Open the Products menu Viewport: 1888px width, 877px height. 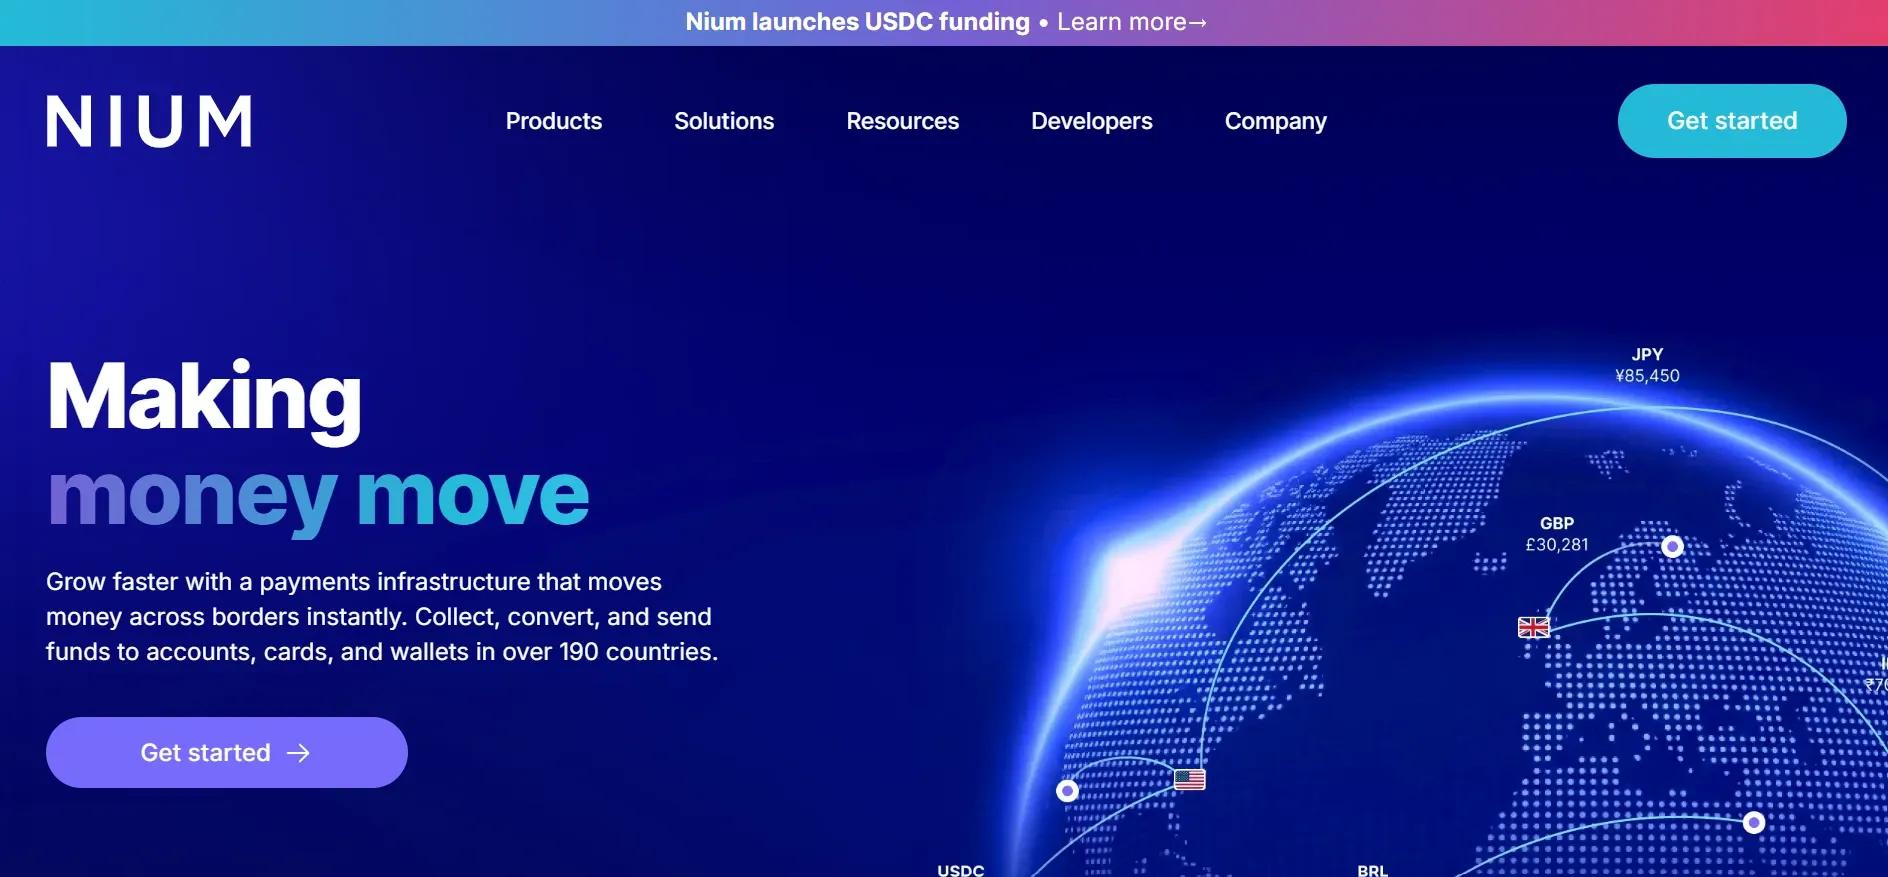554,121
